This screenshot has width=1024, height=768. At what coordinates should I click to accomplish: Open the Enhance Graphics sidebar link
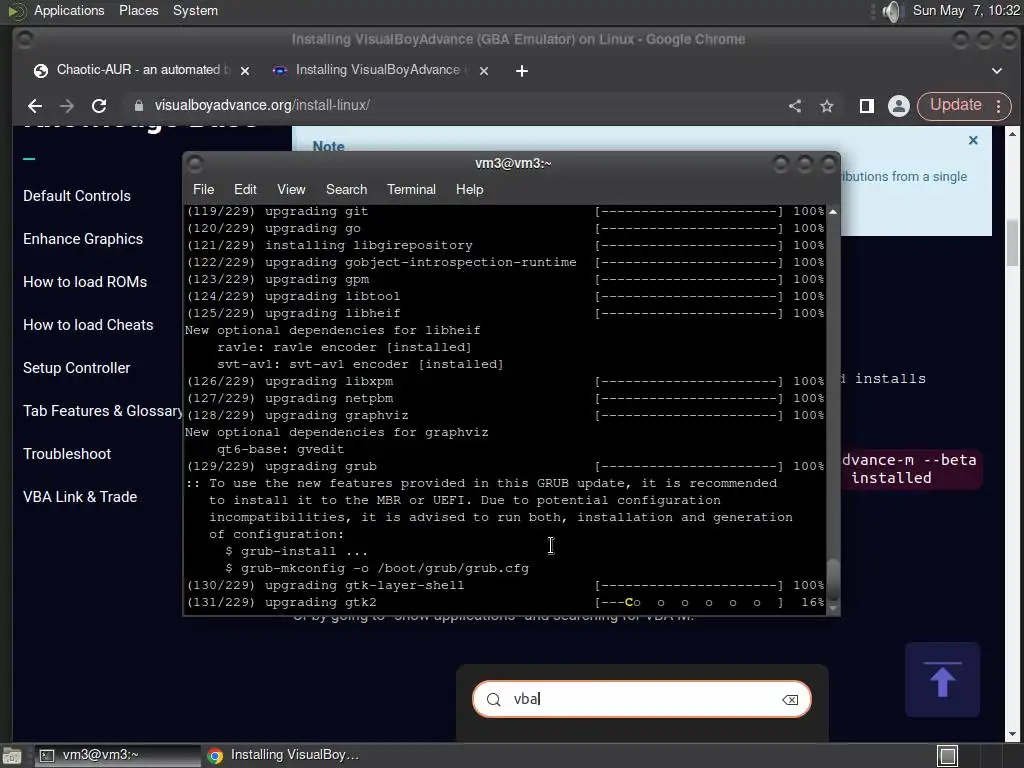click(83, 239)
